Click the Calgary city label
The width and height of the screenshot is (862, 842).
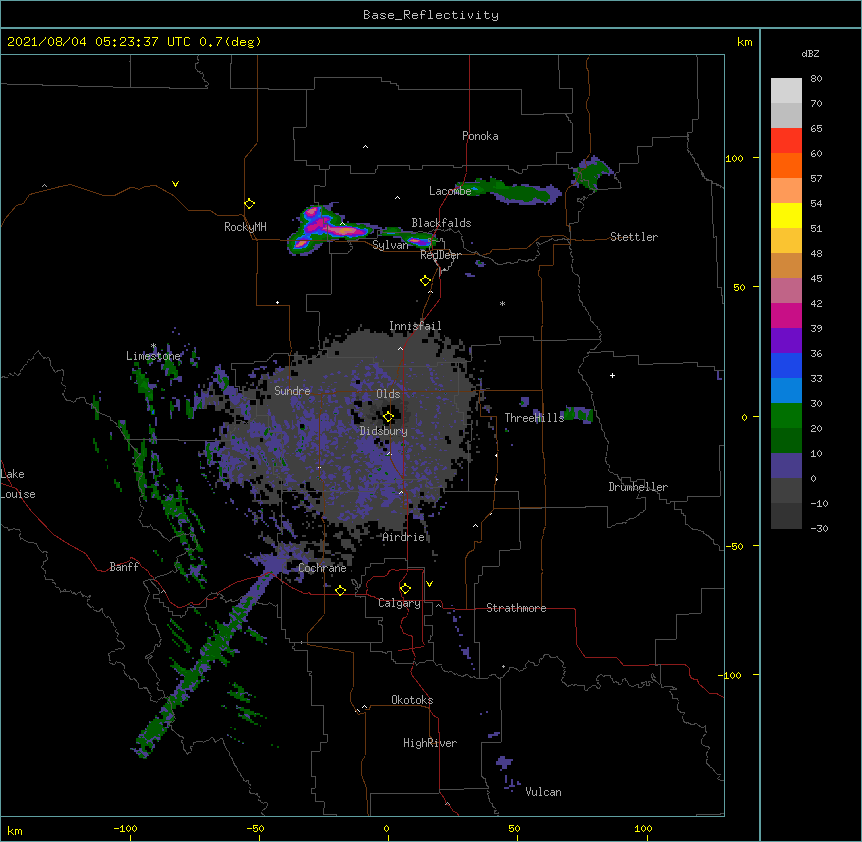click(399, 603)
